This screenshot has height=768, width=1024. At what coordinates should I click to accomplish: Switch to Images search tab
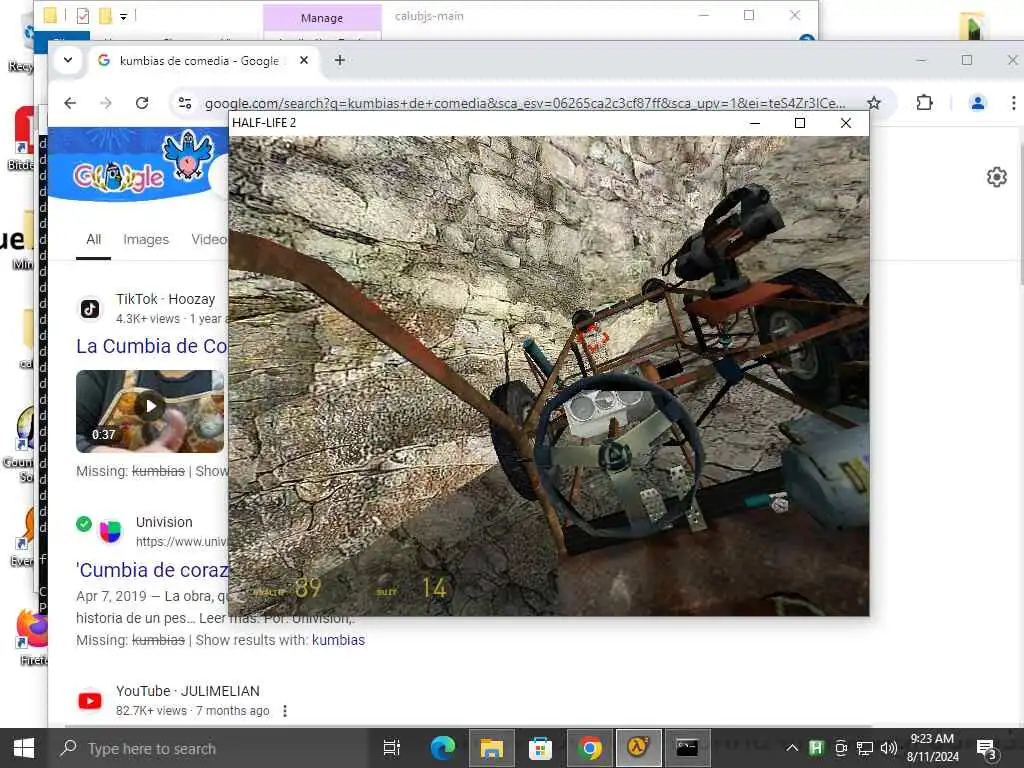coord(146,240)
